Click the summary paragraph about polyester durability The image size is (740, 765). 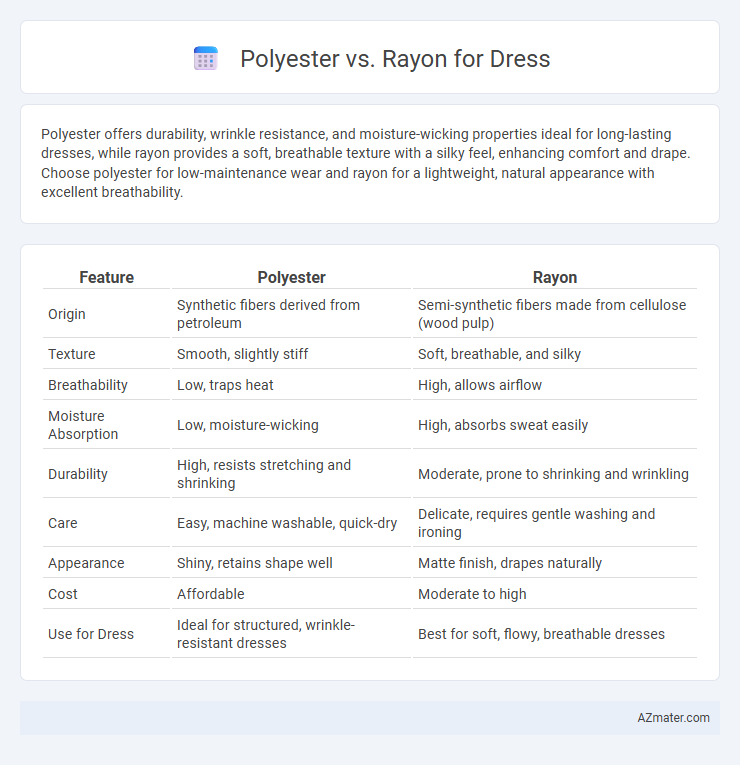click(x=366, y=163)
